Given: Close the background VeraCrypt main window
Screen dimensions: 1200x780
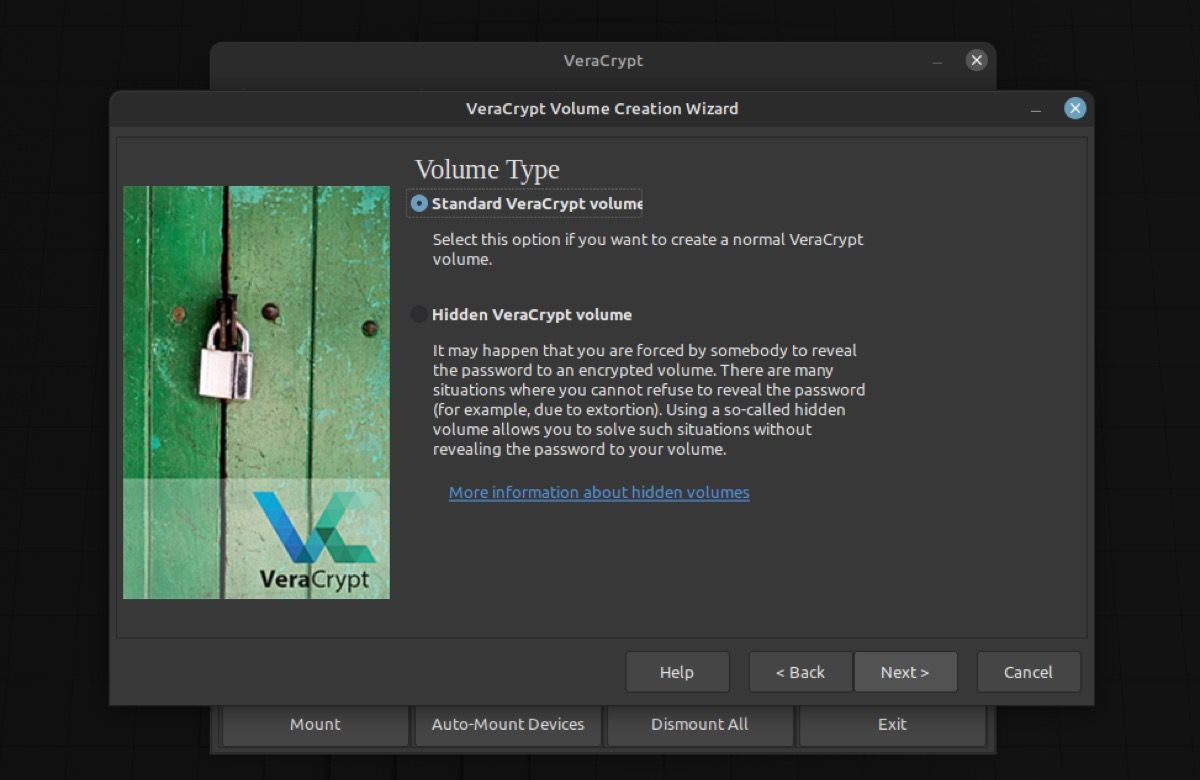Looking at the screenshot, I should tap(976, 60).
